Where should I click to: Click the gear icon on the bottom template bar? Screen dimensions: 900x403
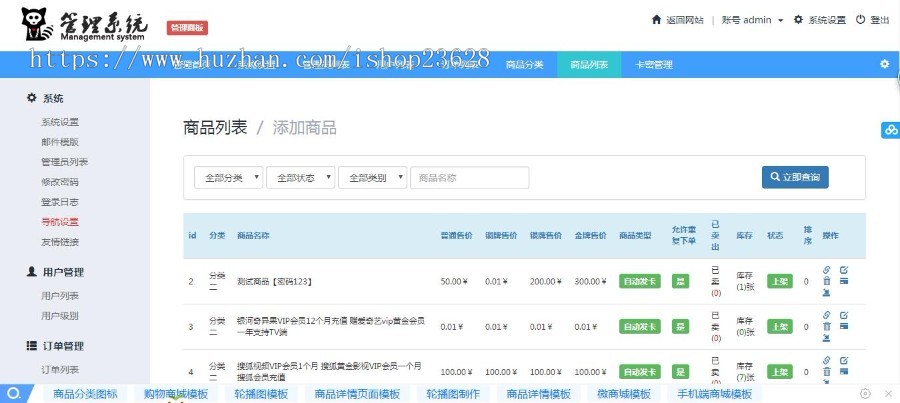pos(866,394)
